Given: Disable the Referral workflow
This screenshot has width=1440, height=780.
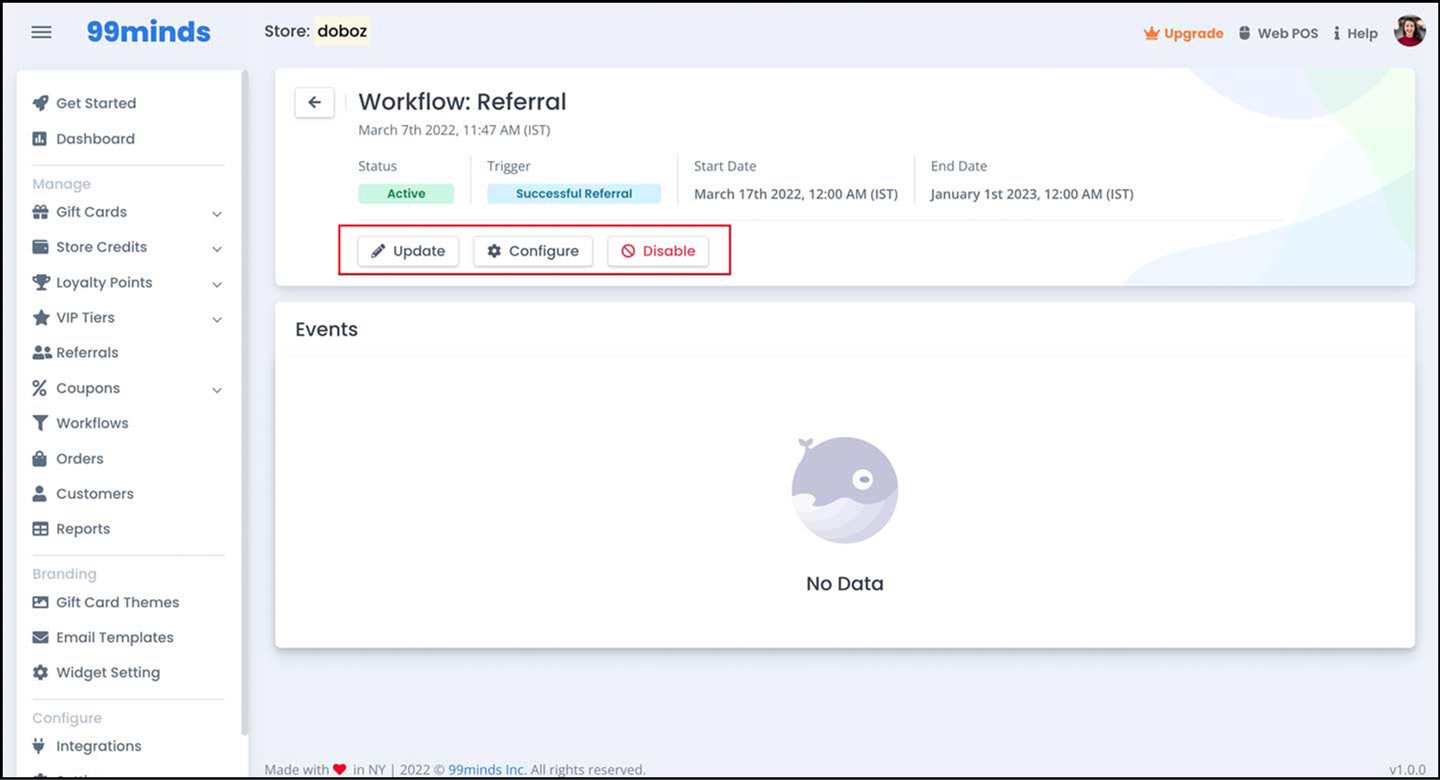Looking at the screenshot, I should [658, 251].
